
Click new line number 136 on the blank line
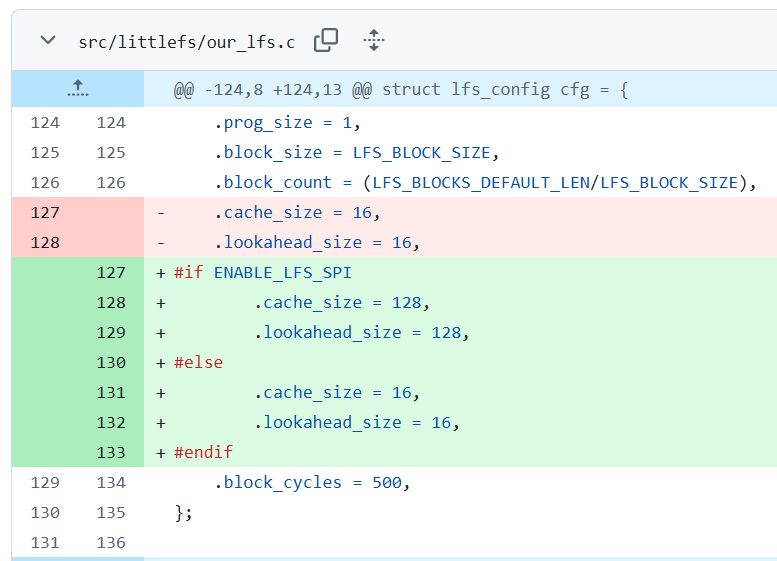[x=111, y=543]
